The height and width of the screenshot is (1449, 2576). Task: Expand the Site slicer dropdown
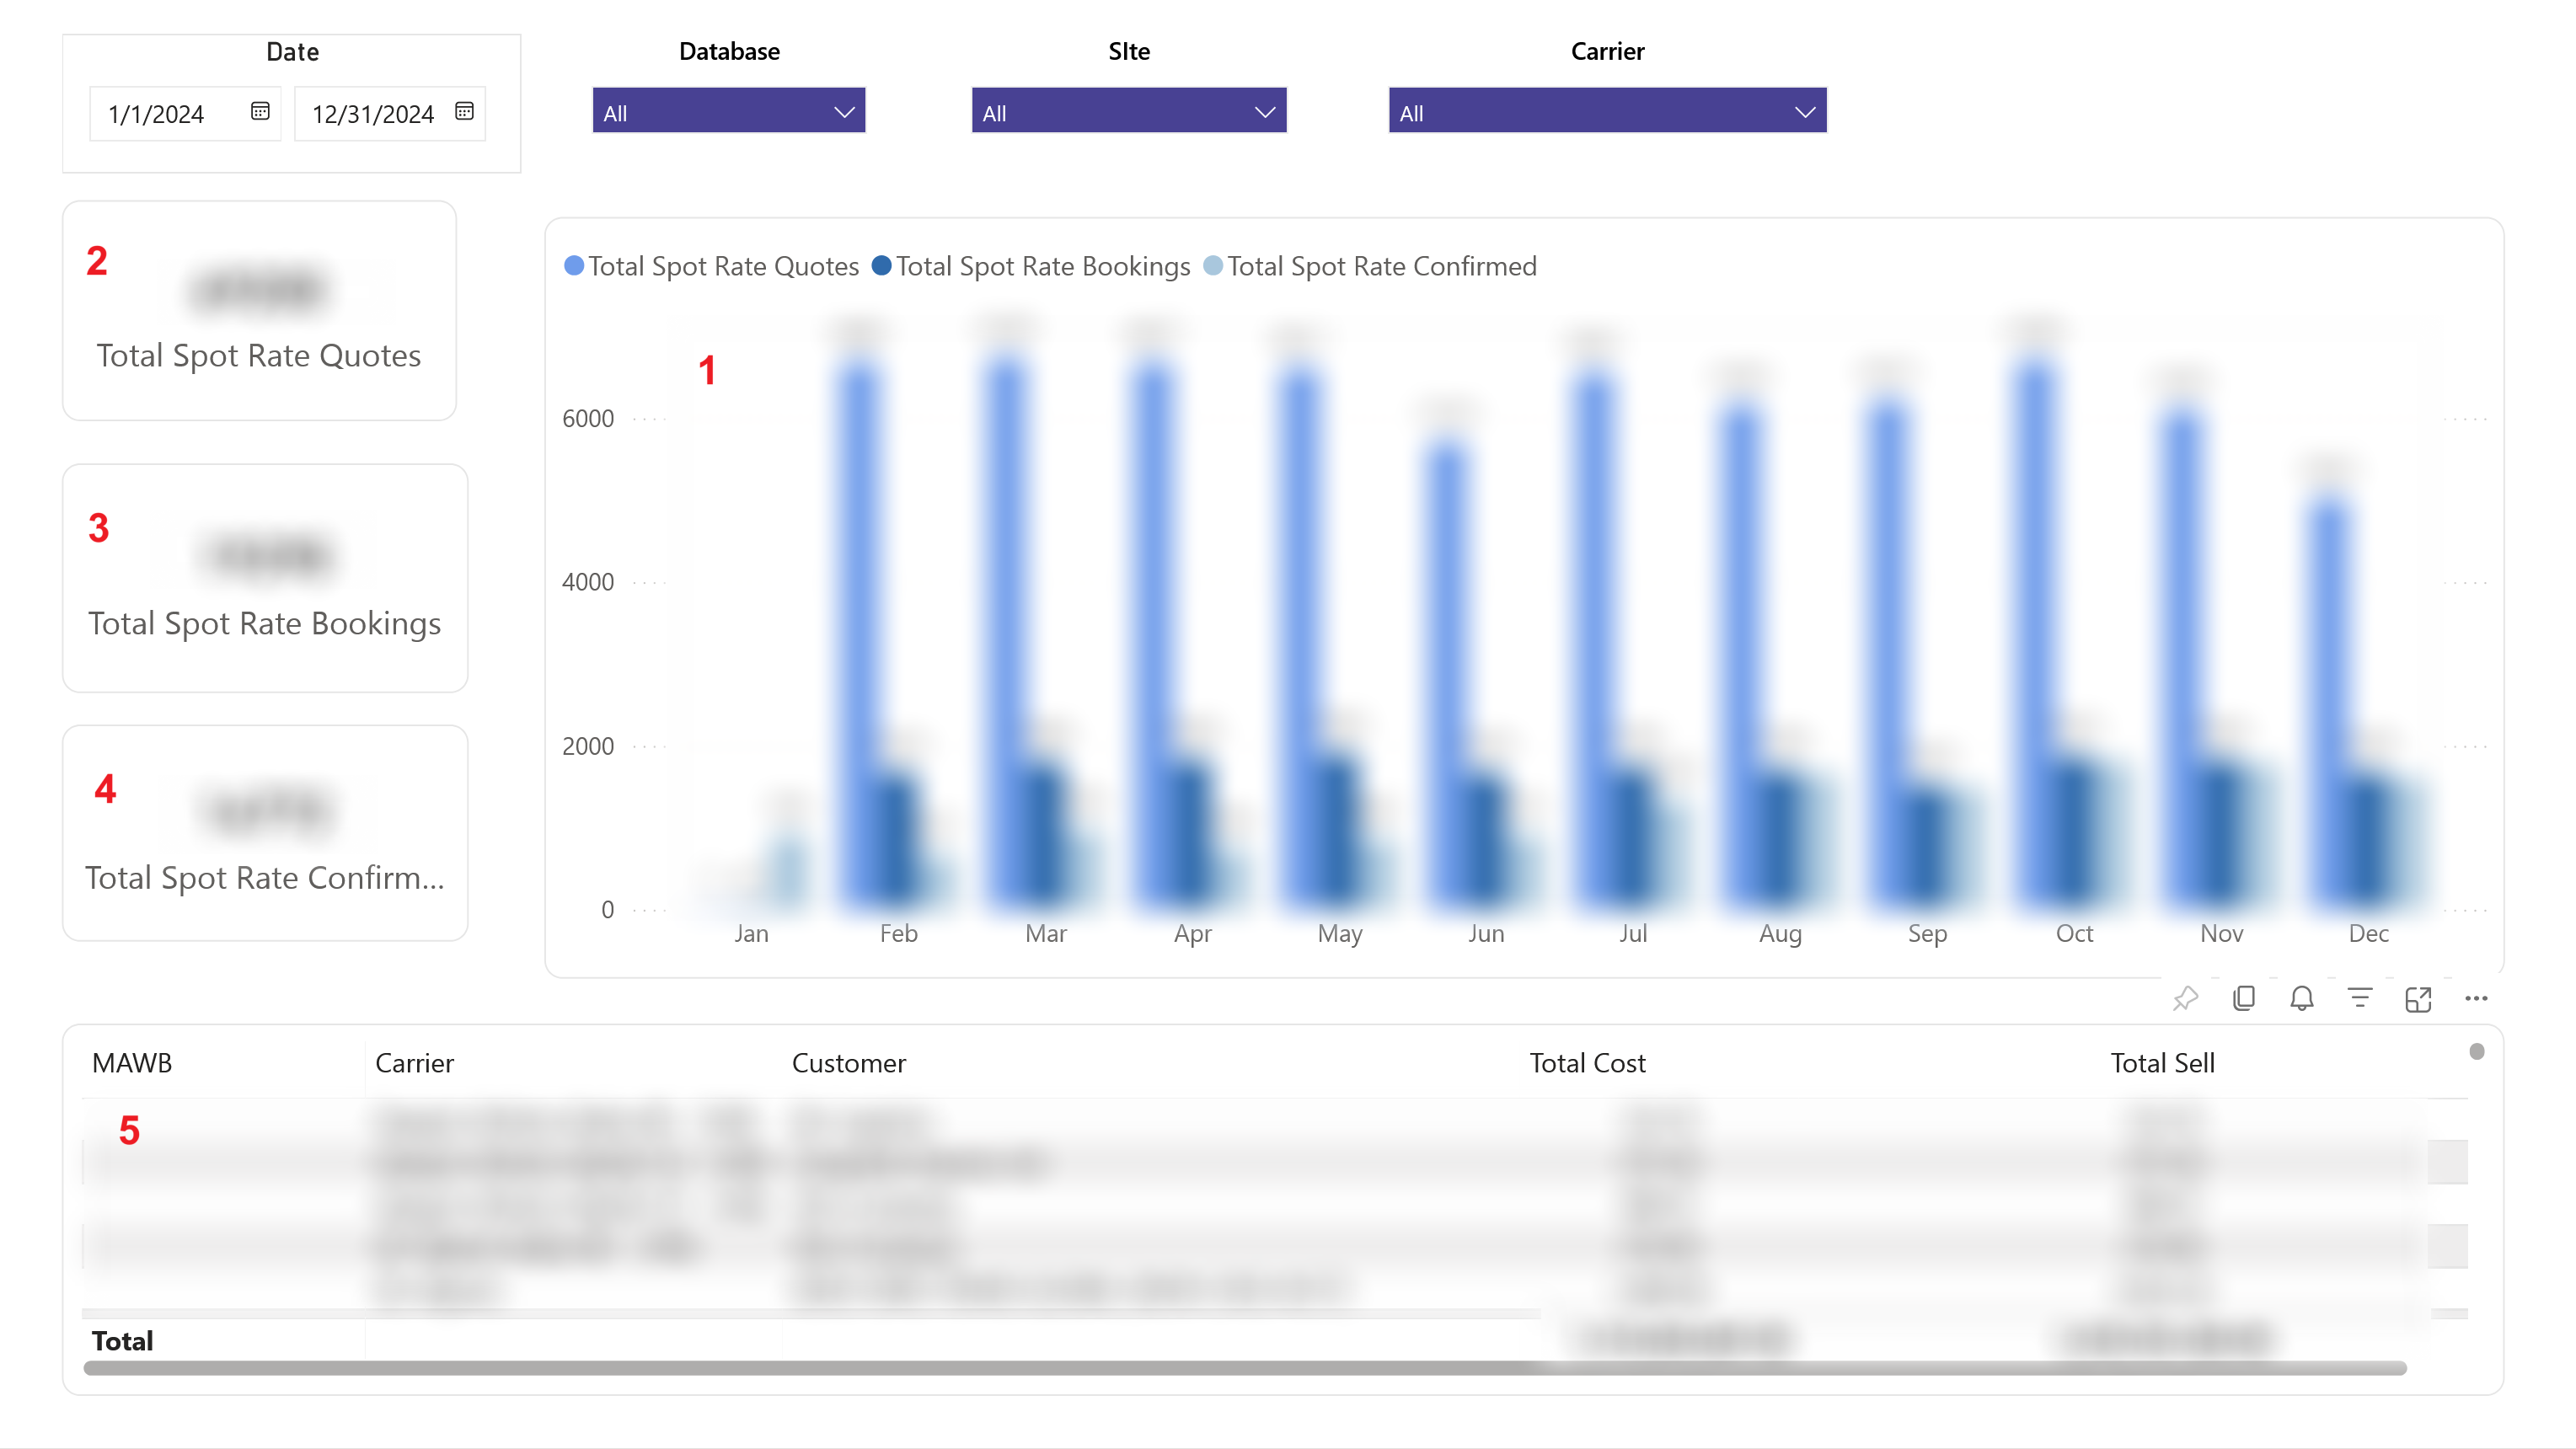1128,111
